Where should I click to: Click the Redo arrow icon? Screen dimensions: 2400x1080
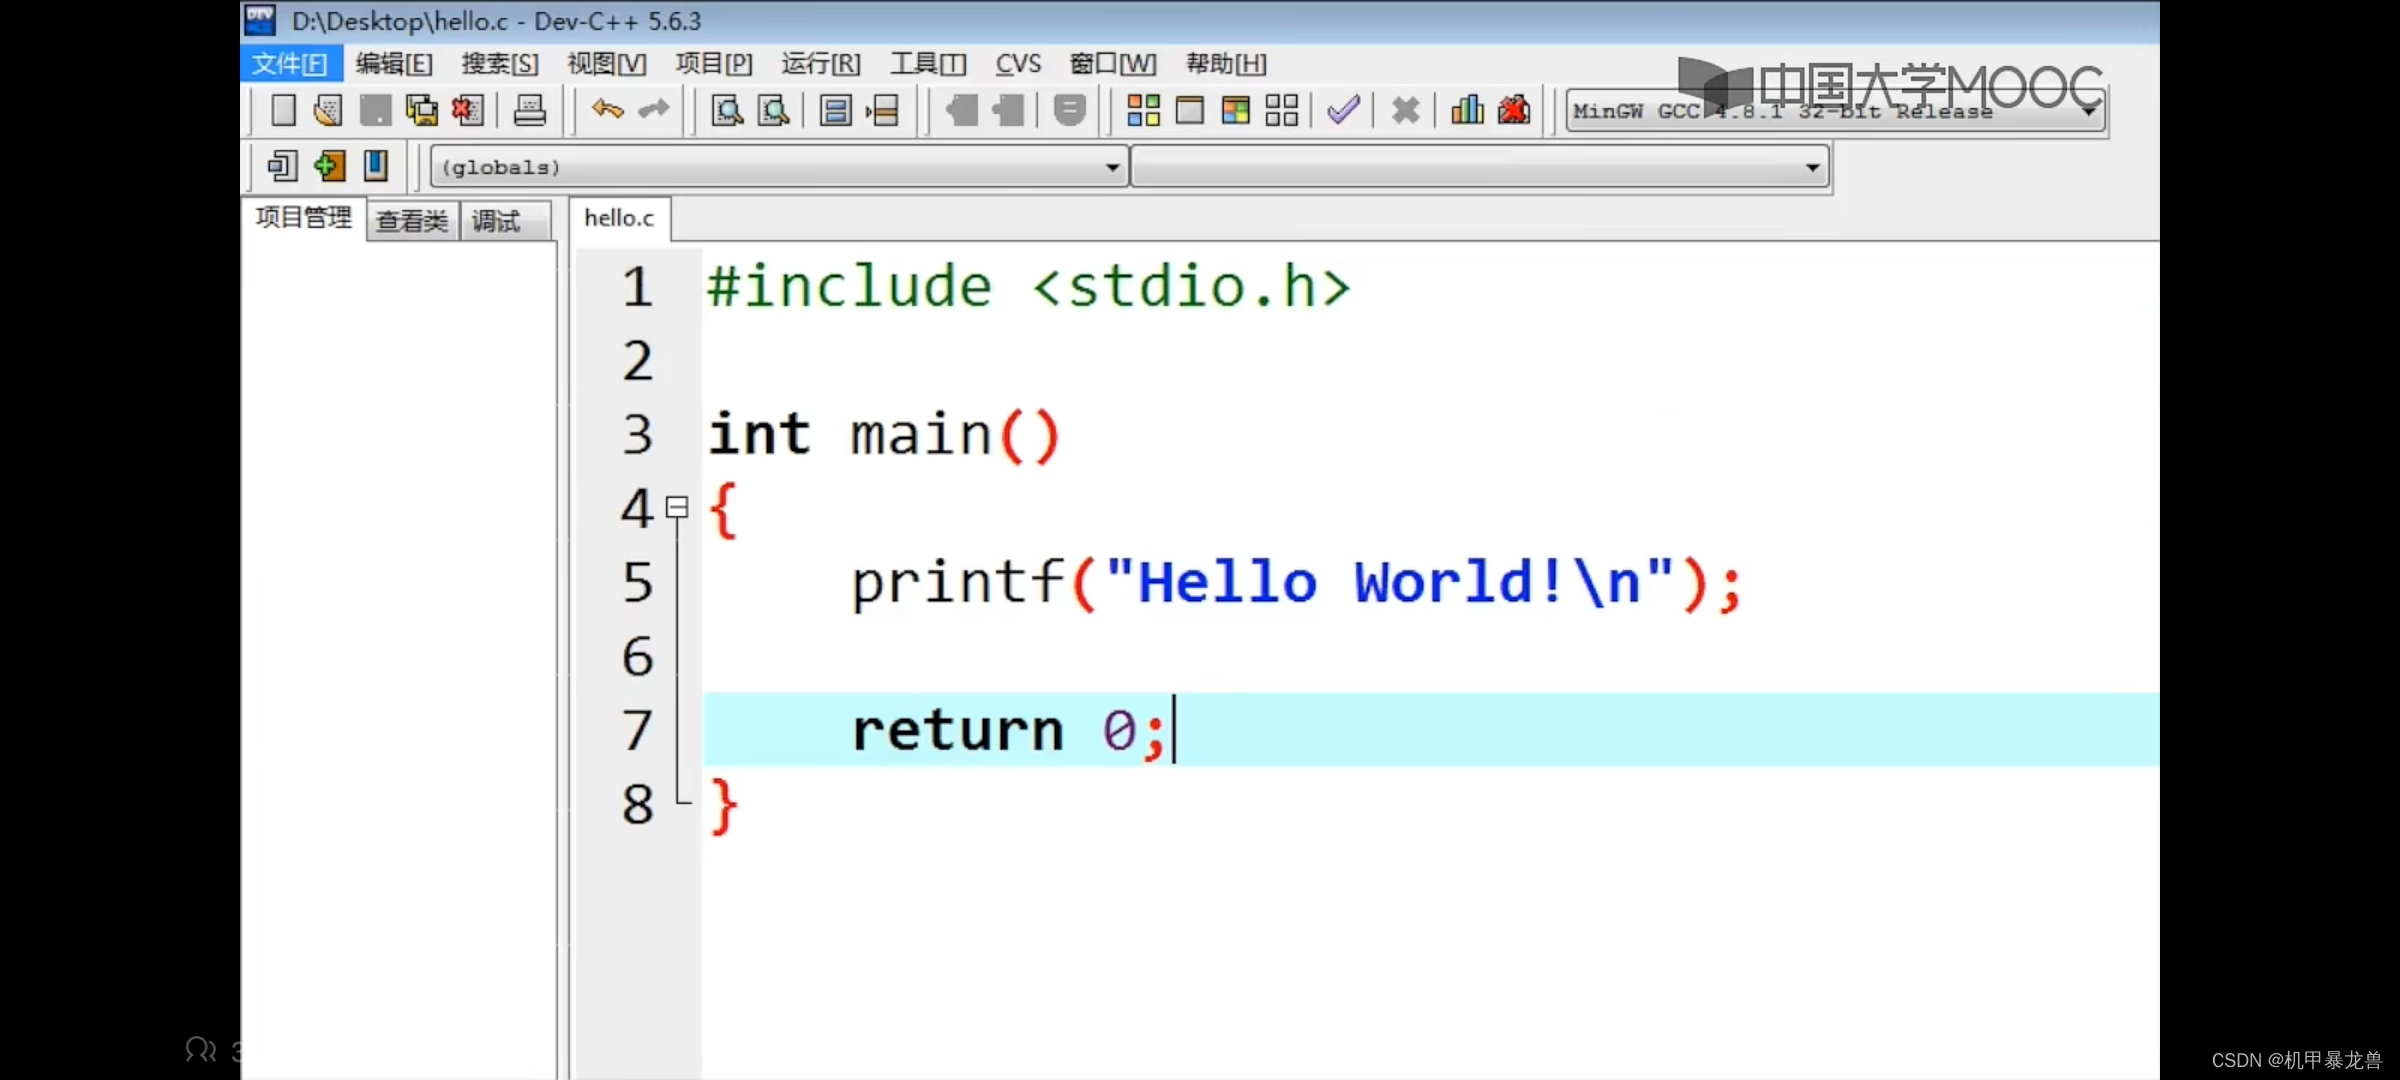pos(654,109)
